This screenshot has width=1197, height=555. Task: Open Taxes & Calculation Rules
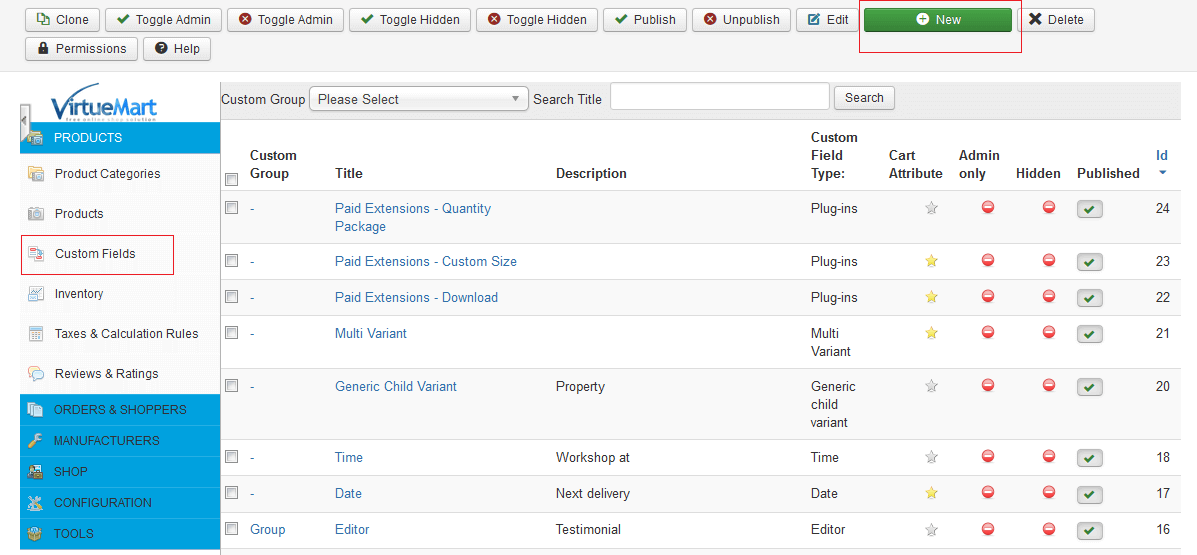tap(127, 334)
